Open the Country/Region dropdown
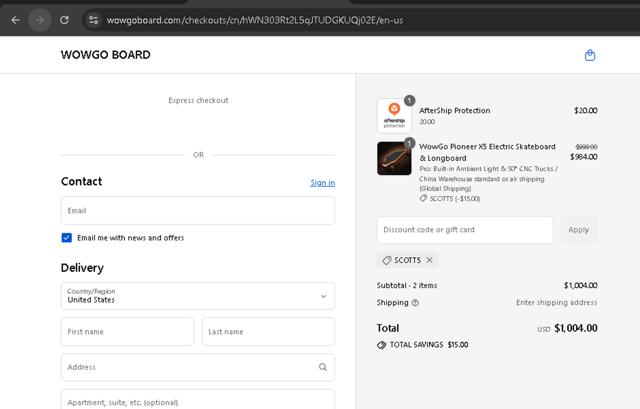640x409 pixels. click(x=198, y=296)
